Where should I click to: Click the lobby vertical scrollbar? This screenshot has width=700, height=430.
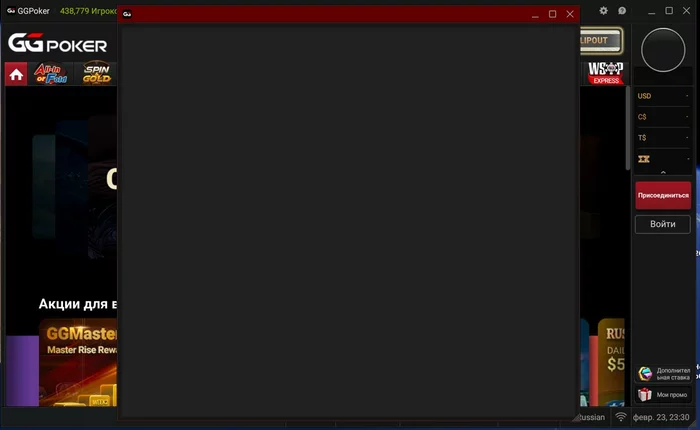(x=628, y=128)
